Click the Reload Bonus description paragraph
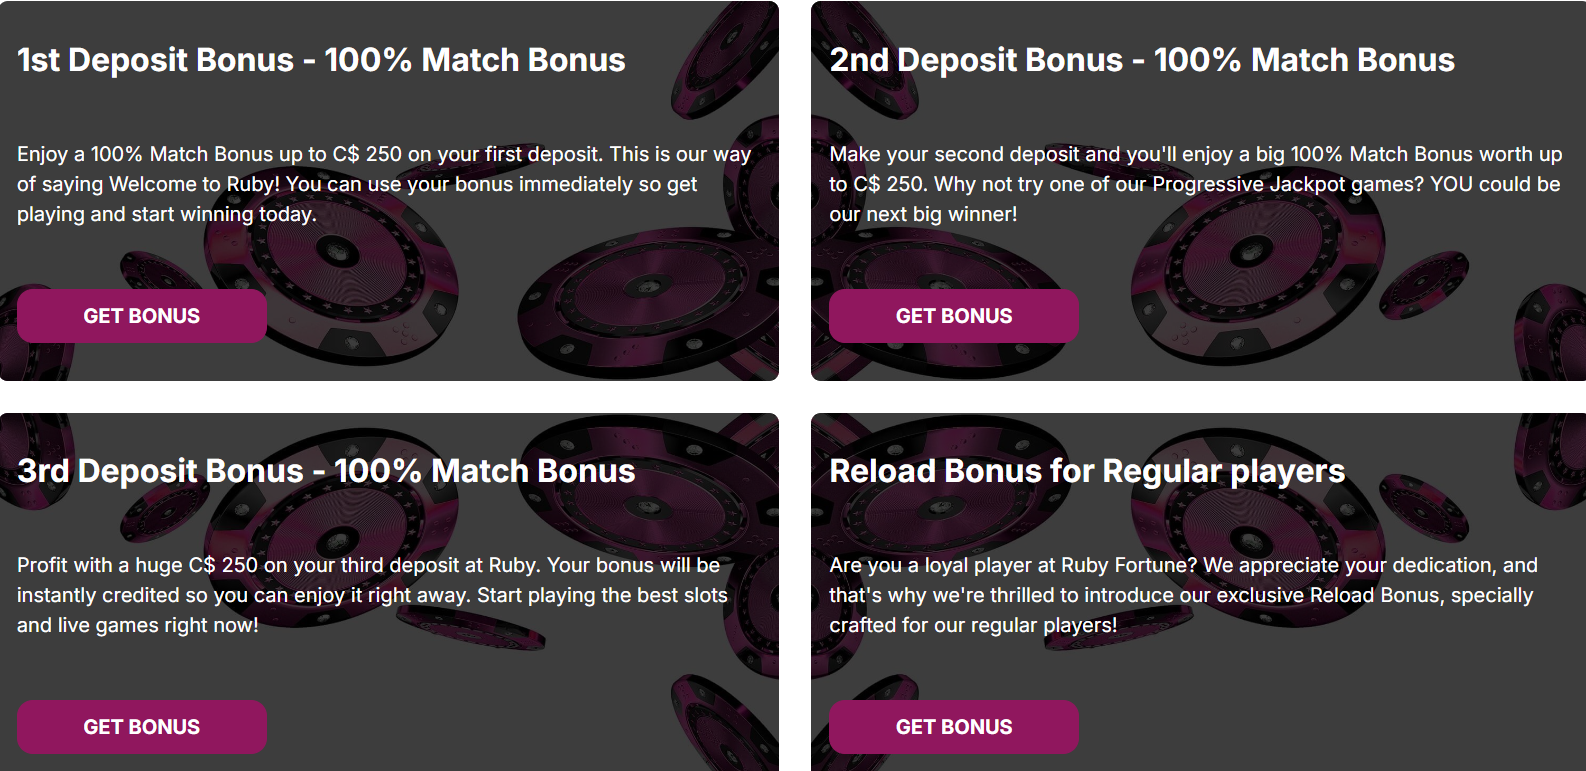 [1184, 595]
